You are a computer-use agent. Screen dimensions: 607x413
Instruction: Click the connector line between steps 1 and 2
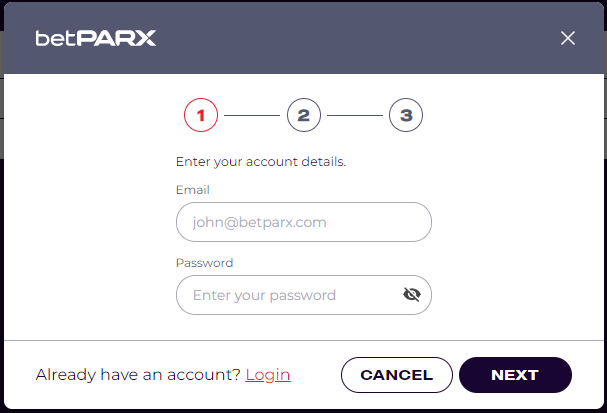tap(252, 115)
